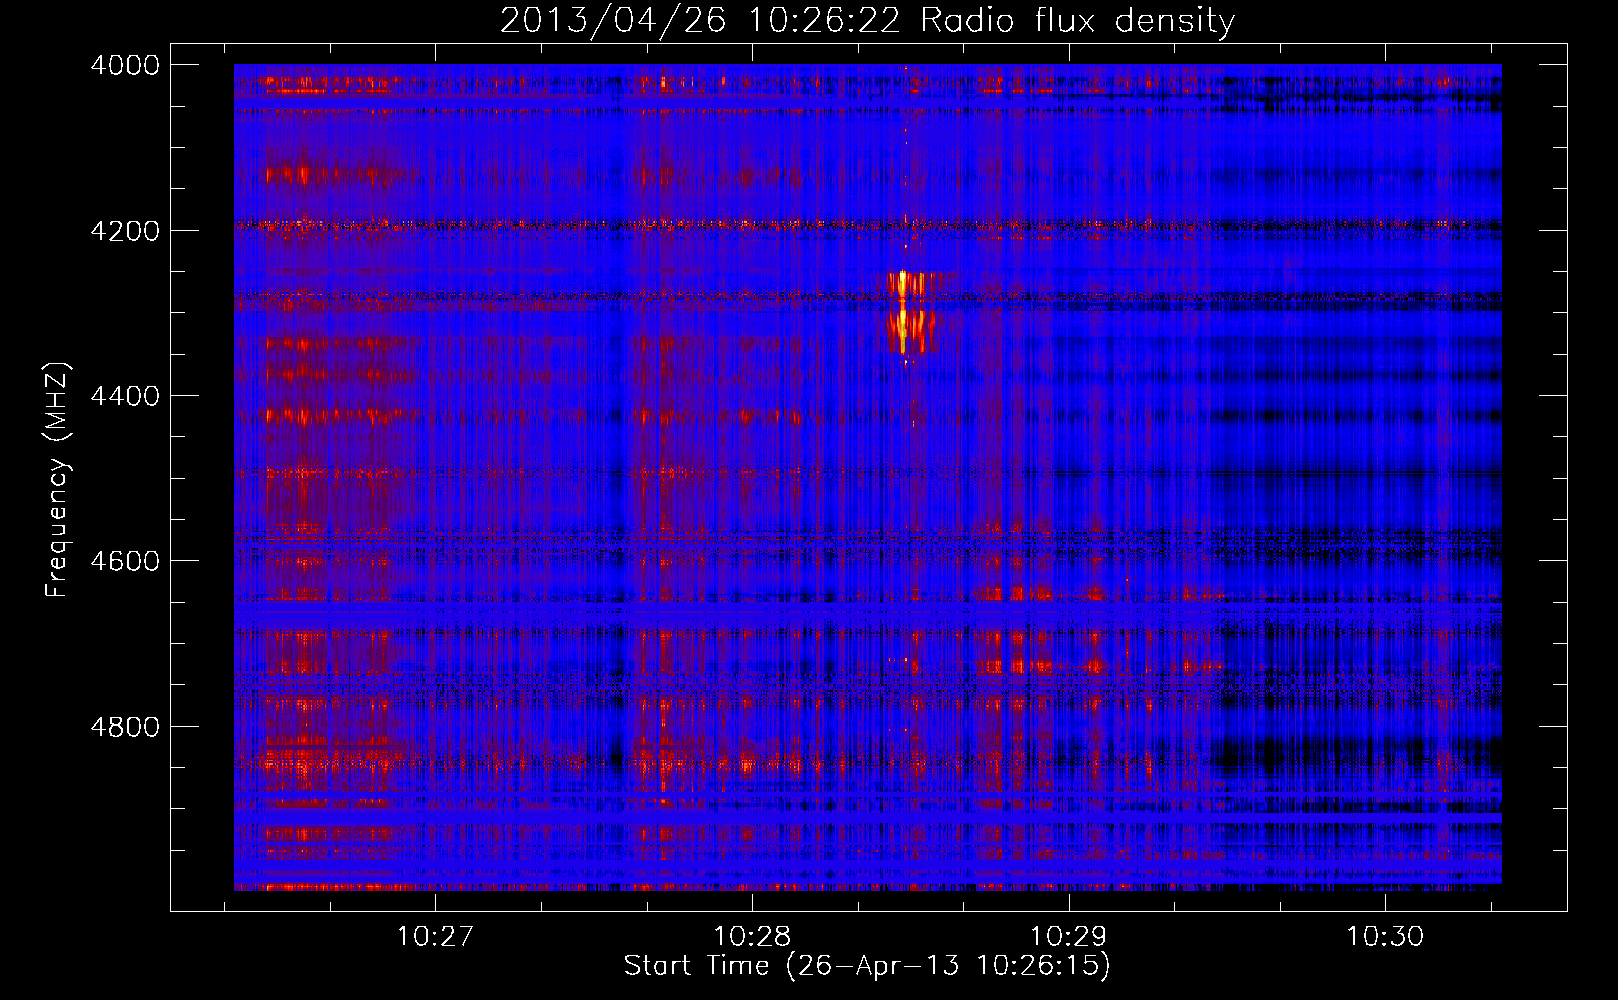Viewport: 1618px width, 1000px height.
Task: Click the 10:28 time tick label
Action: [752, 937]
